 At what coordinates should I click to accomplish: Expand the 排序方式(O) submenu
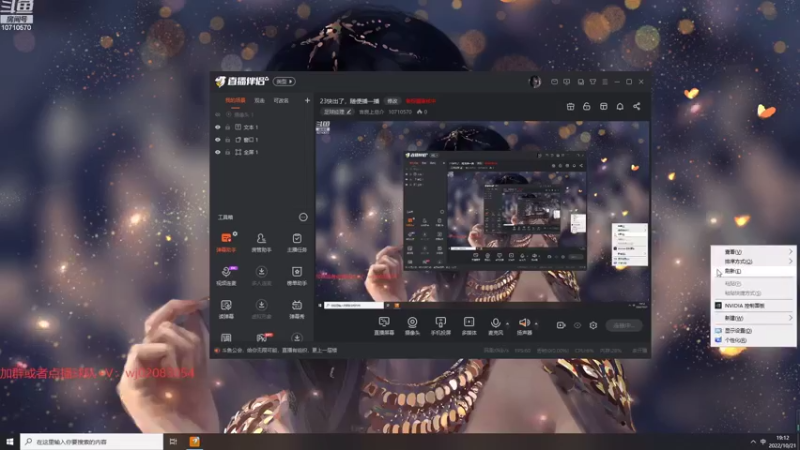click(x=753, y=261)
